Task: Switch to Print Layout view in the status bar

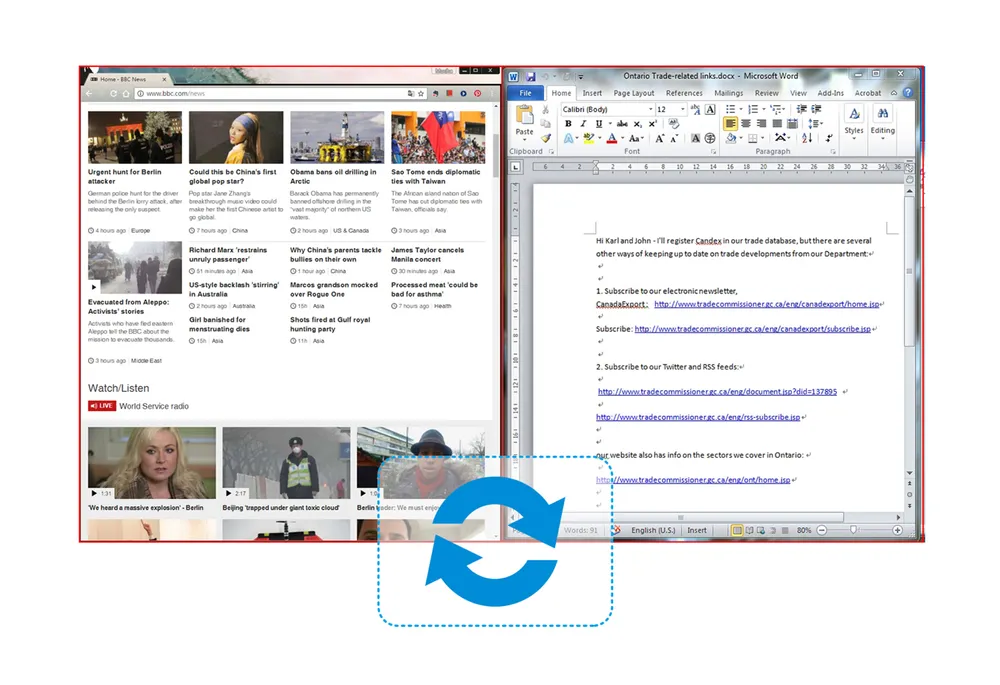Action: [737, 530]
